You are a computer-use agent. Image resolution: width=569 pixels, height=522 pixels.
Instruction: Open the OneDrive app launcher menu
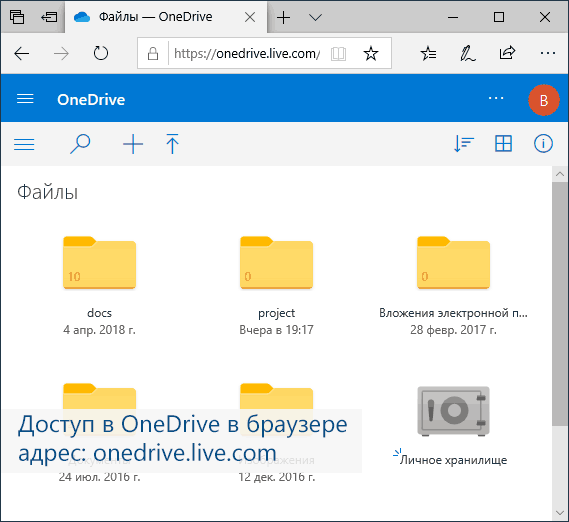coord(25,99)
